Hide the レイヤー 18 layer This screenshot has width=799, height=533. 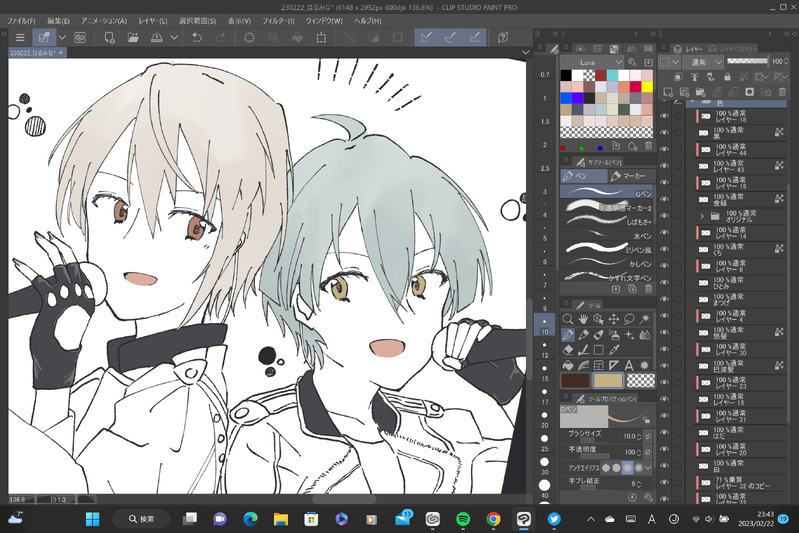click(664, 116)
